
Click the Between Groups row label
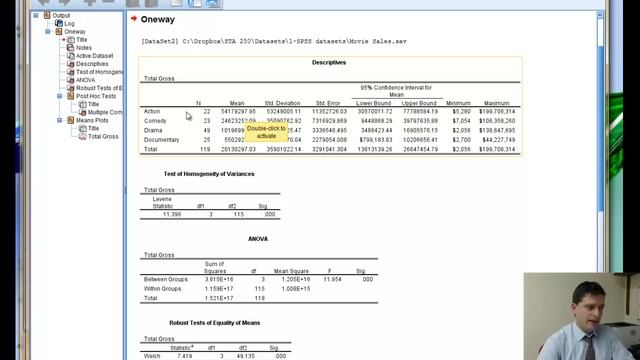click(166, 279)
